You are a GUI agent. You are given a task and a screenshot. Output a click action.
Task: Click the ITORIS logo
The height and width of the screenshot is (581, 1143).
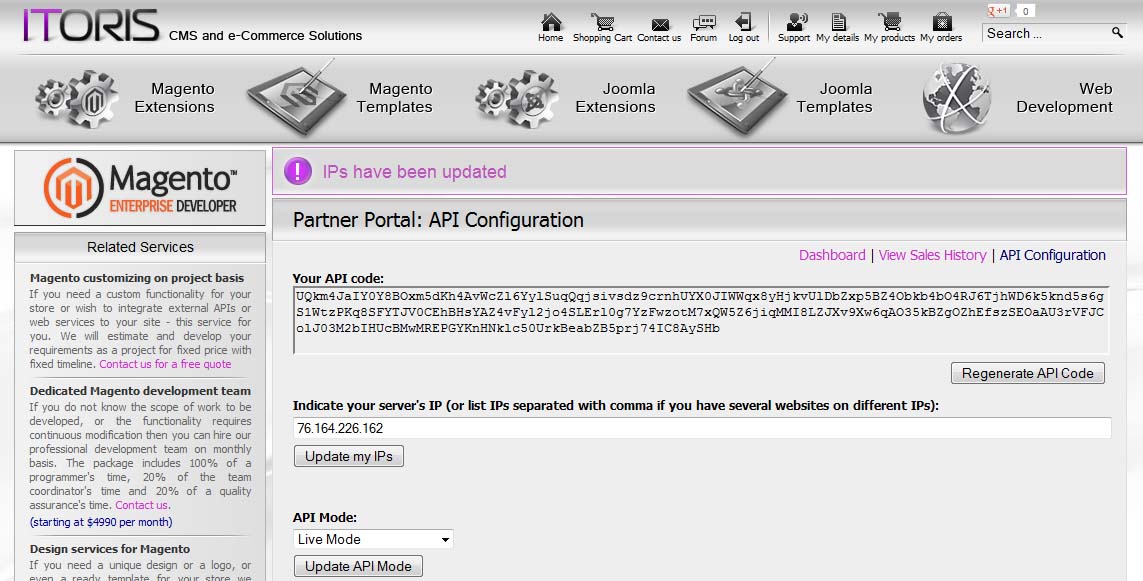point(90,25)
